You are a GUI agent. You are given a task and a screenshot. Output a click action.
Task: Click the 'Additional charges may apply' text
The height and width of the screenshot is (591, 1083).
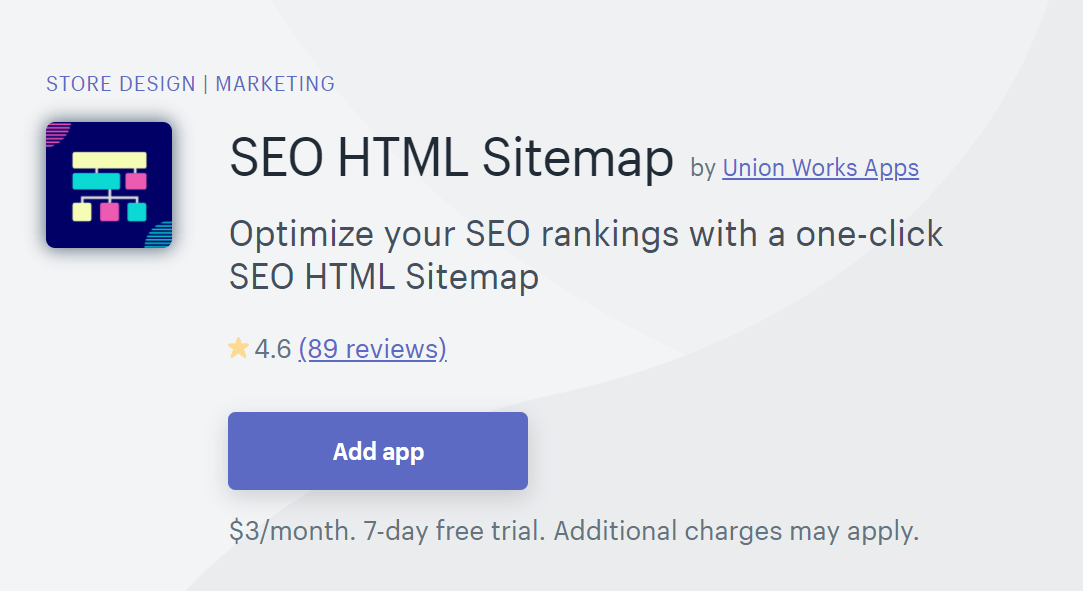coord(736,531)
